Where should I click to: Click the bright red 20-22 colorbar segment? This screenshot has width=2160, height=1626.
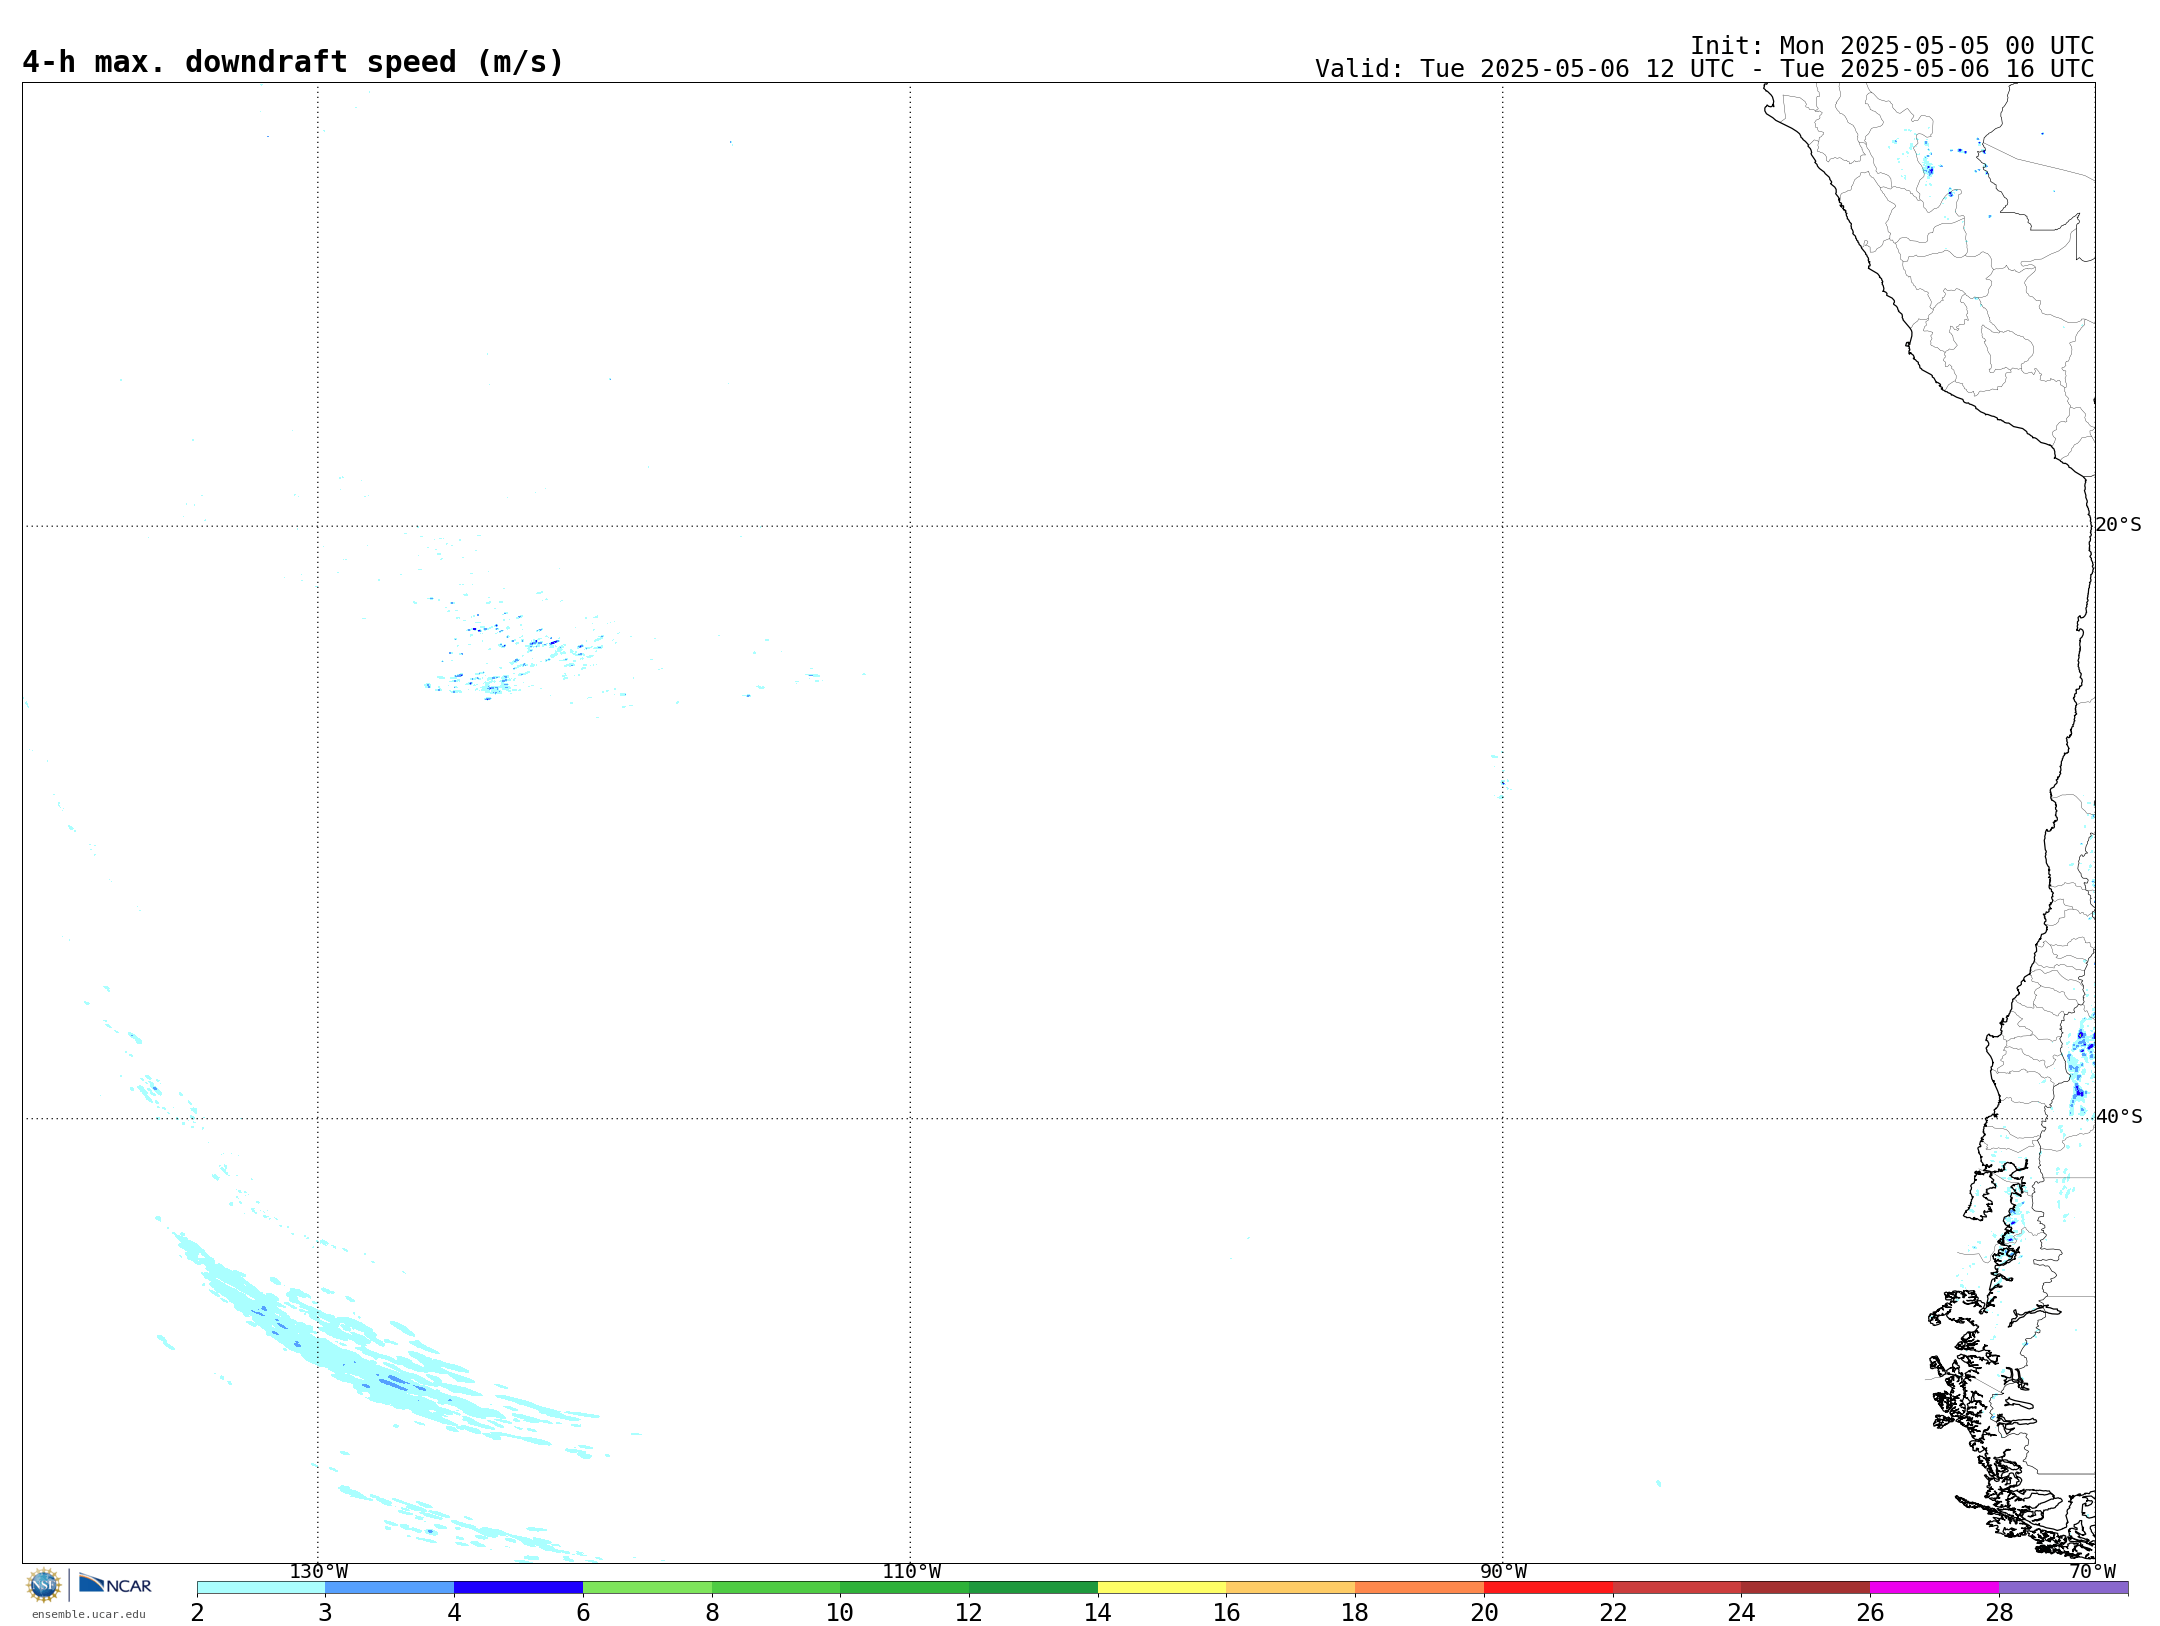[1548, 1588]
